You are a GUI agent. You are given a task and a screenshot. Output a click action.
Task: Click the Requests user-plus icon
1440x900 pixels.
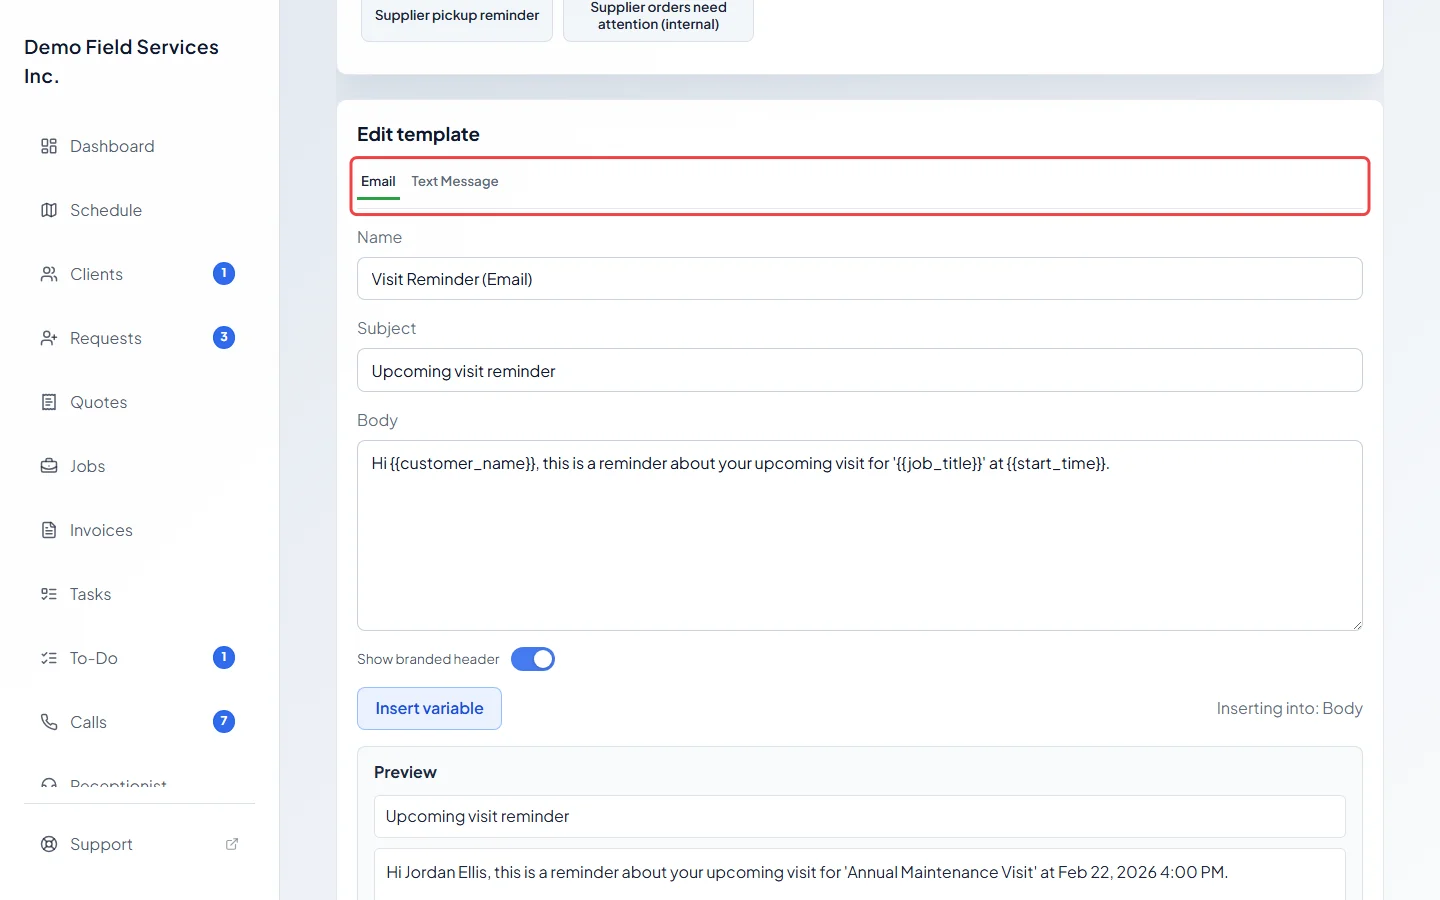[x=49, y=338]
